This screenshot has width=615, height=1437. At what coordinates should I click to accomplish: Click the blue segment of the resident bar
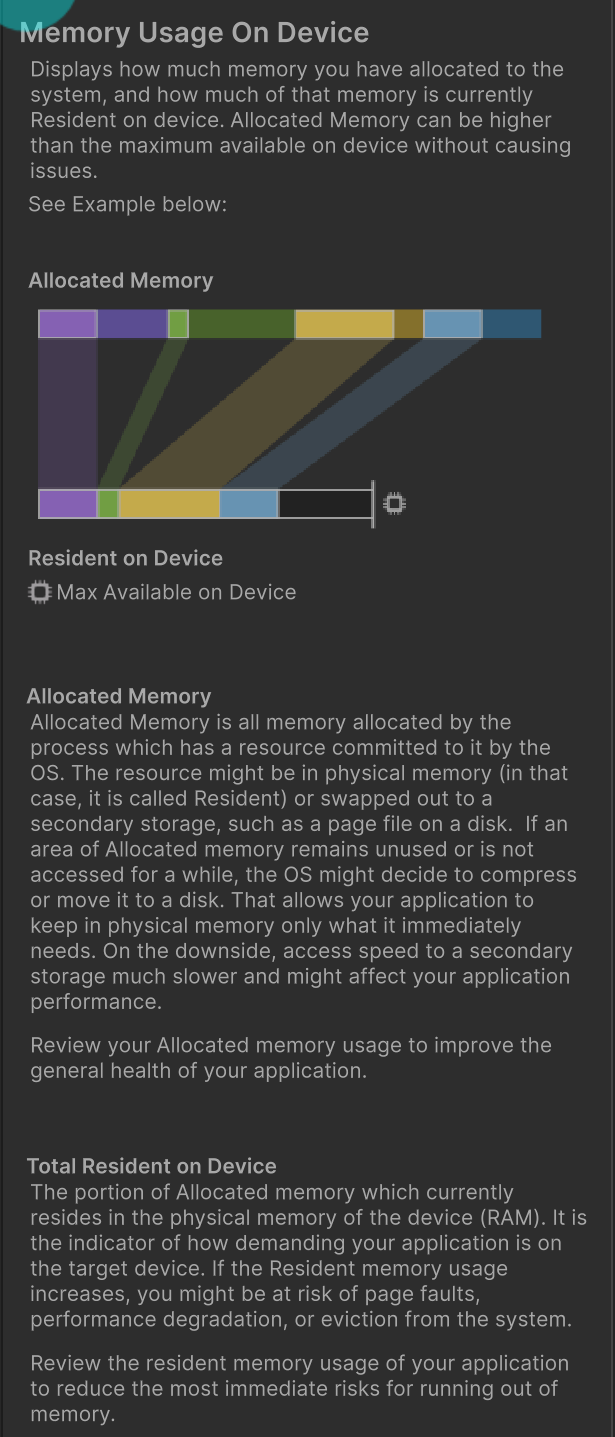point(249,504)
